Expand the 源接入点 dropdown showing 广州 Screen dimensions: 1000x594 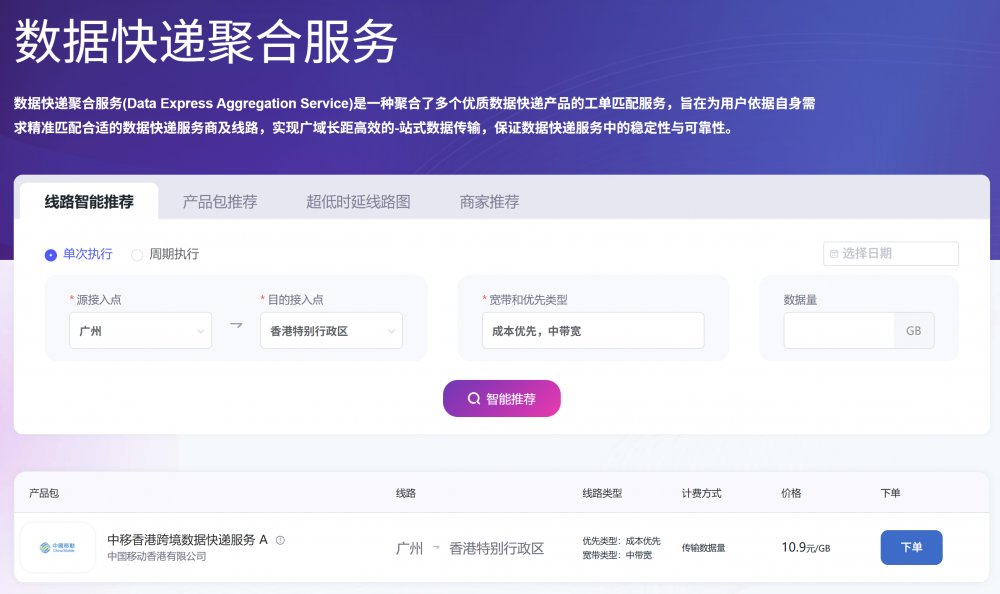coord(140,330)
